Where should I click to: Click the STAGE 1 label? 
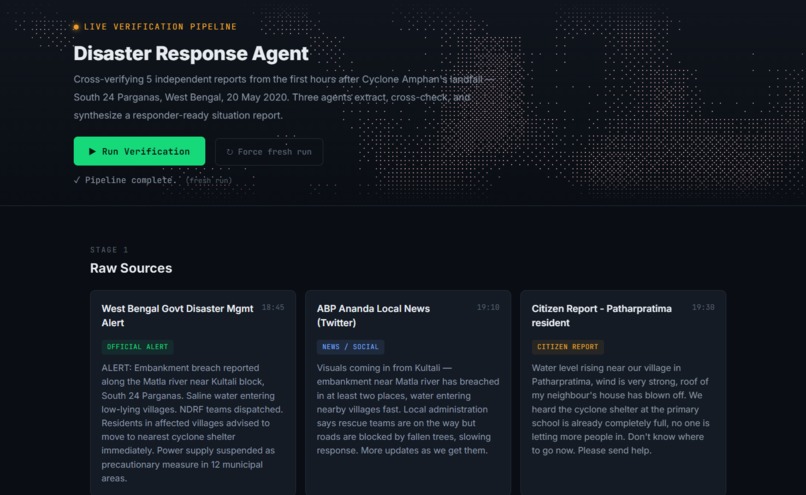tap(109, 250)
